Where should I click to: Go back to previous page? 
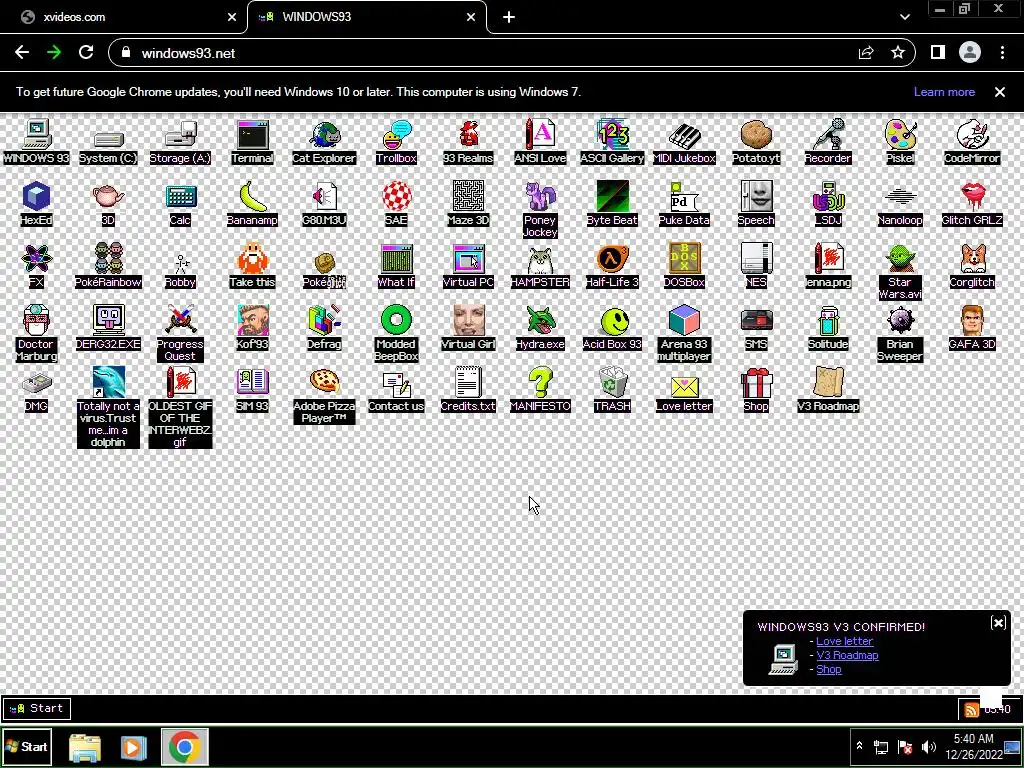(22, 53)
